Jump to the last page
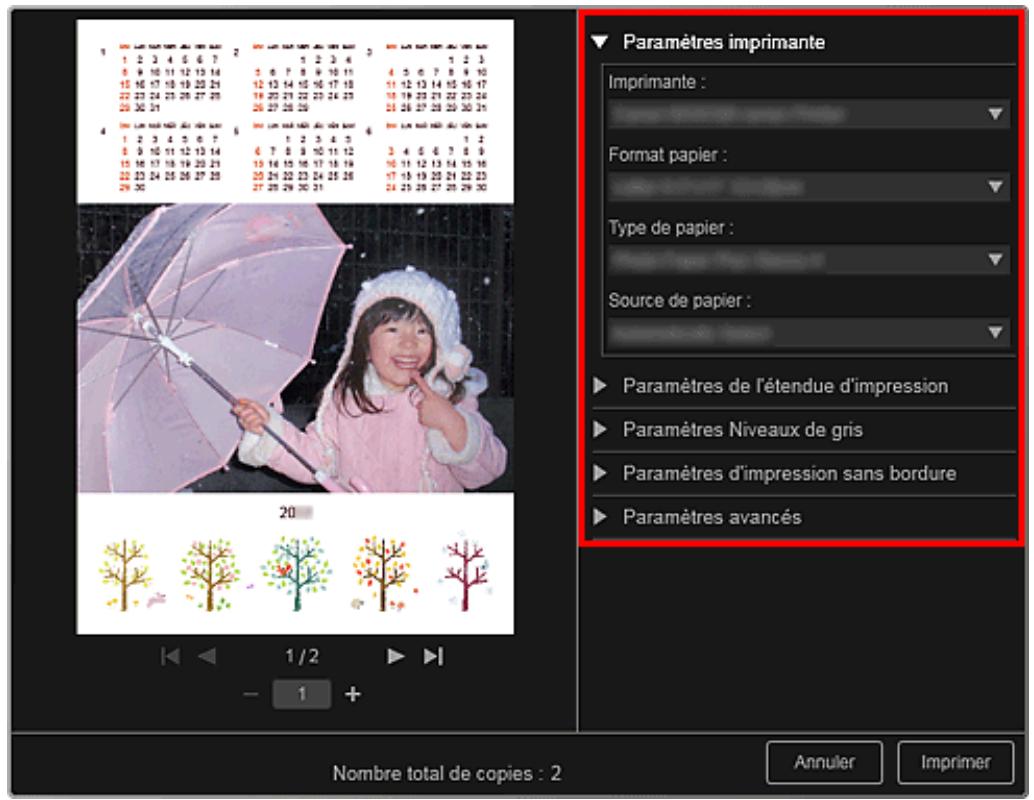 coord(432,656)
